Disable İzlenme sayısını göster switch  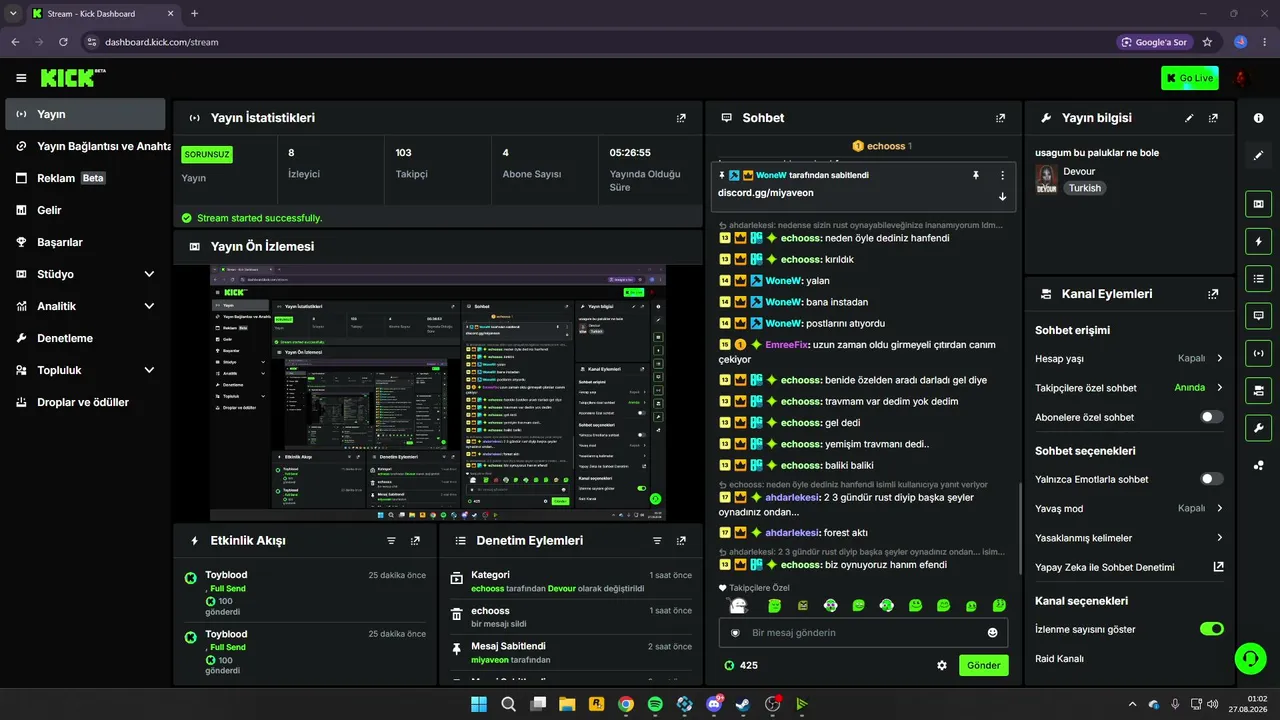pos(1211,629)
